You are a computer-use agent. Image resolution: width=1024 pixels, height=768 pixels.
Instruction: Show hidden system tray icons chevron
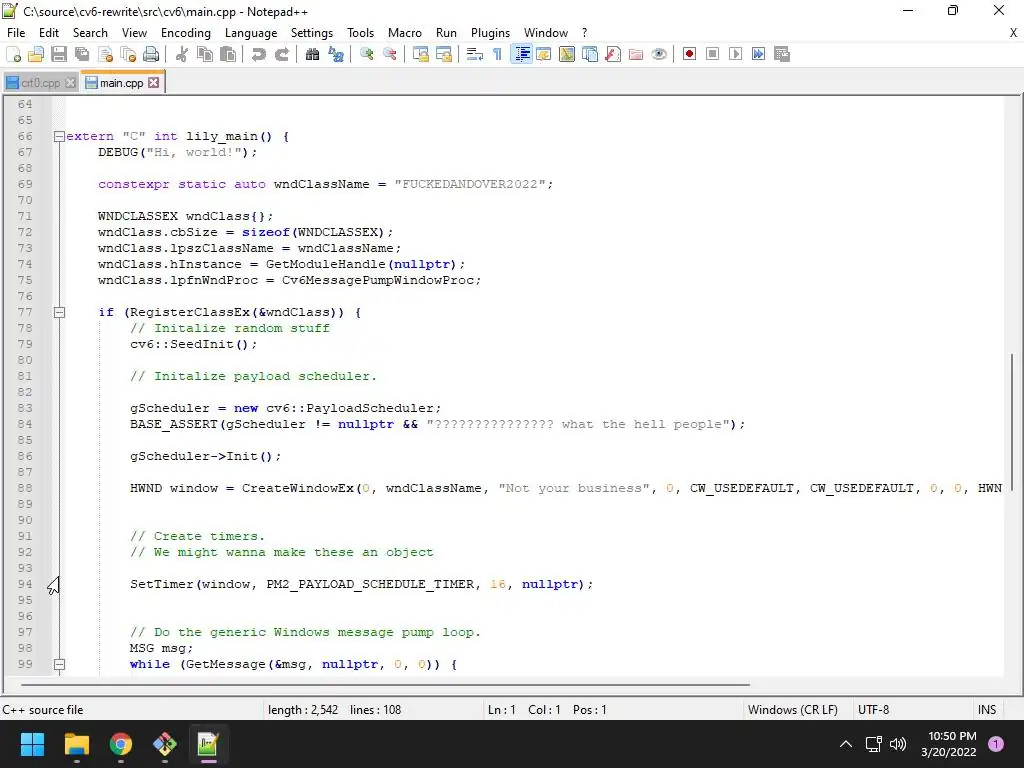coord(846,744)
